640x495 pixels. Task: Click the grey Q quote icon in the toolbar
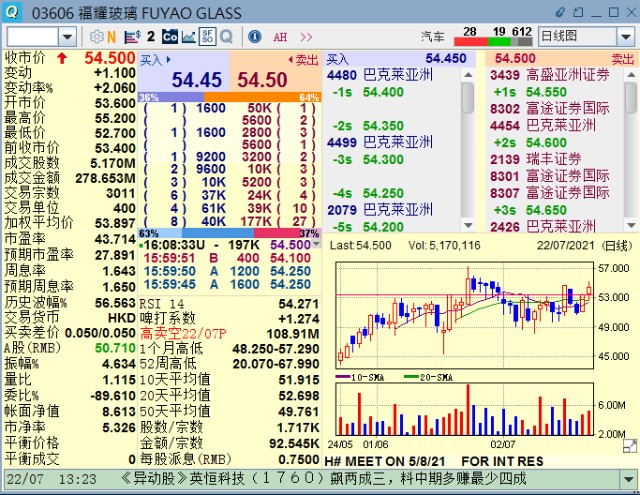pos(227,37)
